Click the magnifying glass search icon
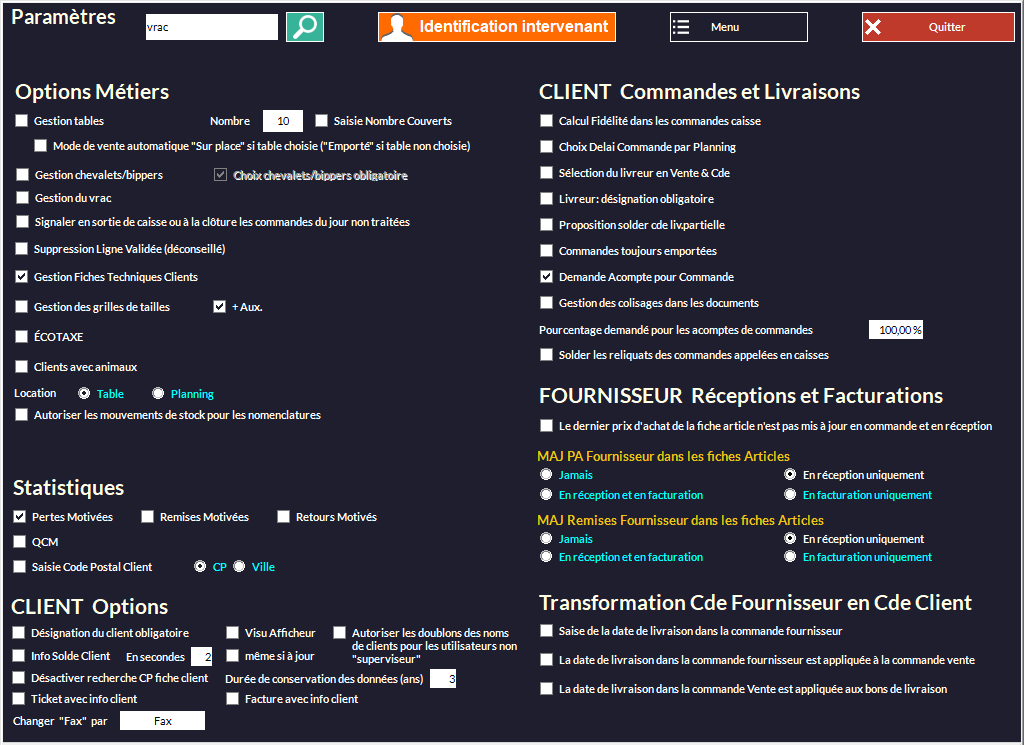Screen dimensions: 1024x745 (305, 27)
